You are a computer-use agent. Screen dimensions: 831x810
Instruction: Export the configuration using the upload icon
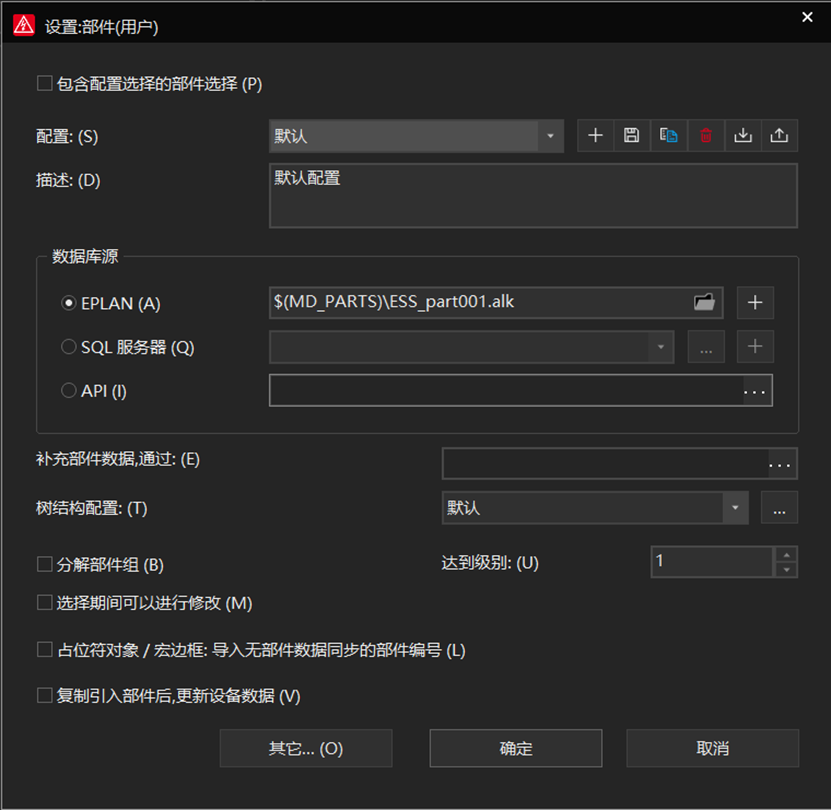(x=779, y=136)
